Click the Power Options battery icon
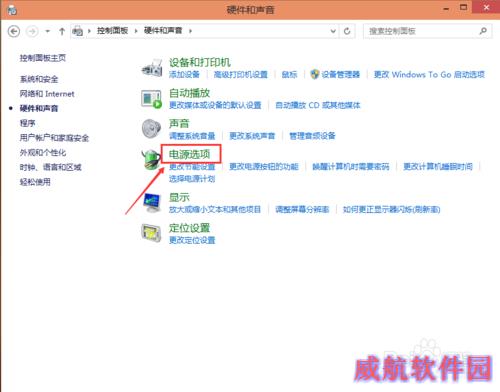The width and height of the screenshot is (500, 392). tap(151, 160)
